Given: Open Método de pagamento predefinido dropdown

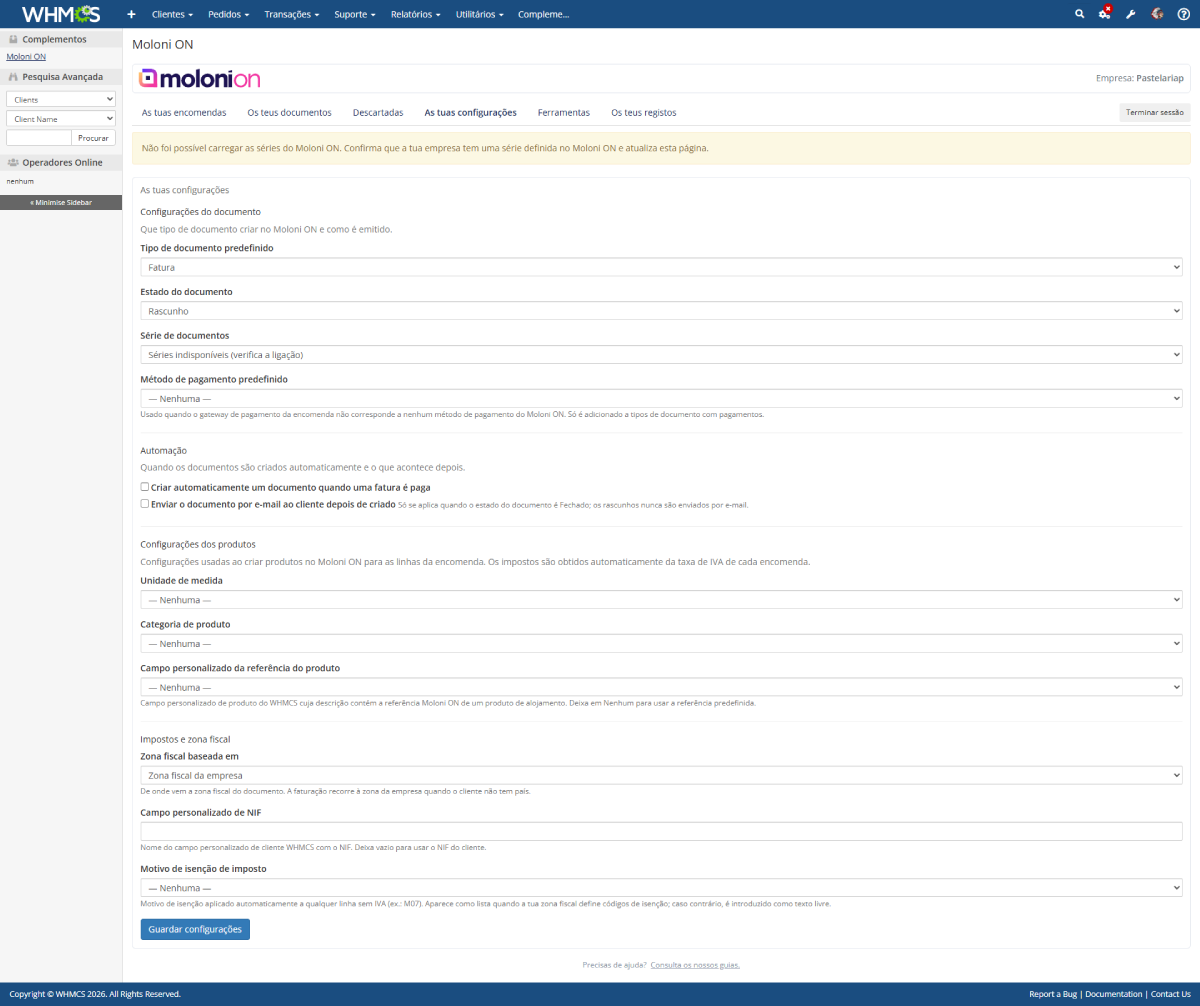Looking at the screenshot, I should point(661,398).
